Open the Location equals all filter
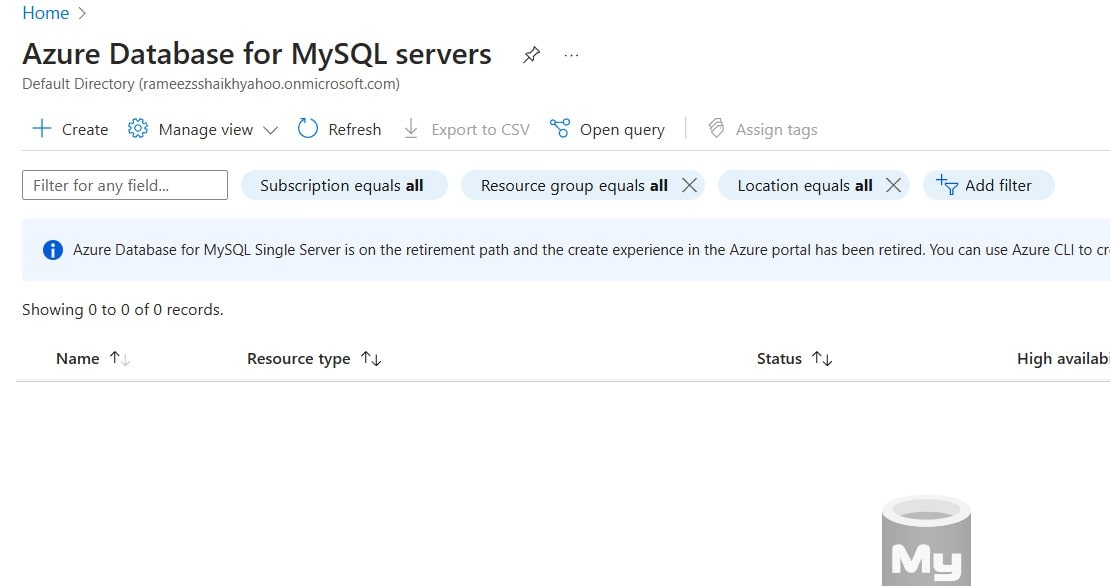The width and height of the screenshot is (1110, 586). 804,185
